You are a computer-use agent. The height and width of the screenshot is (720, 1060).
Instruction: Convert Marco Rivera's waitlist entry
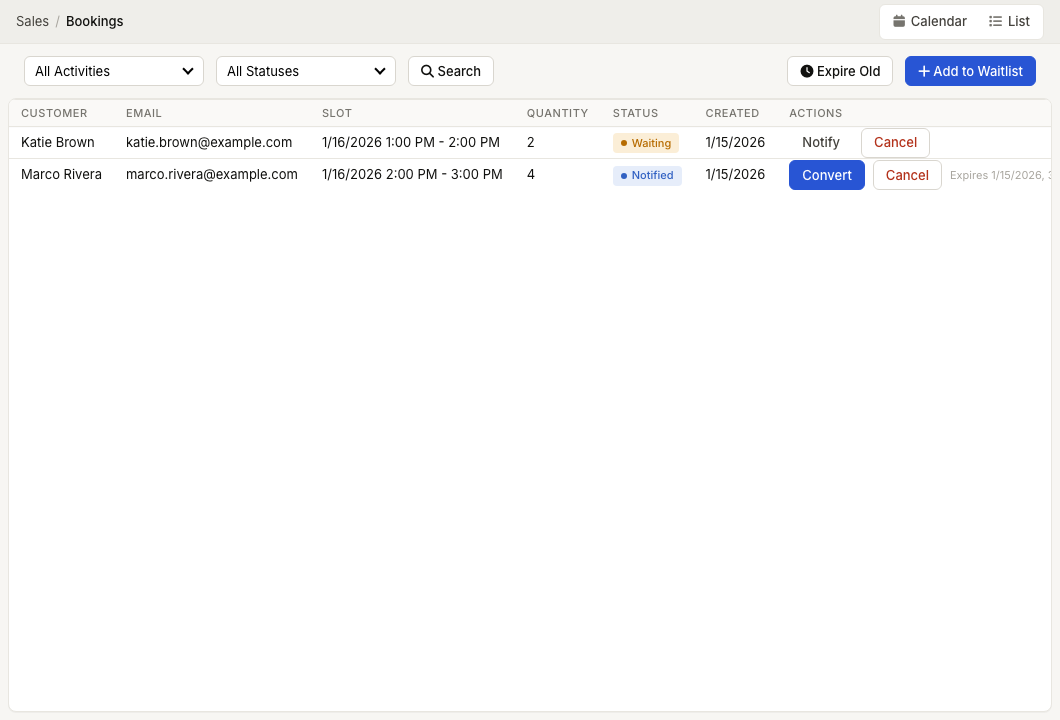tap(827, 175)
